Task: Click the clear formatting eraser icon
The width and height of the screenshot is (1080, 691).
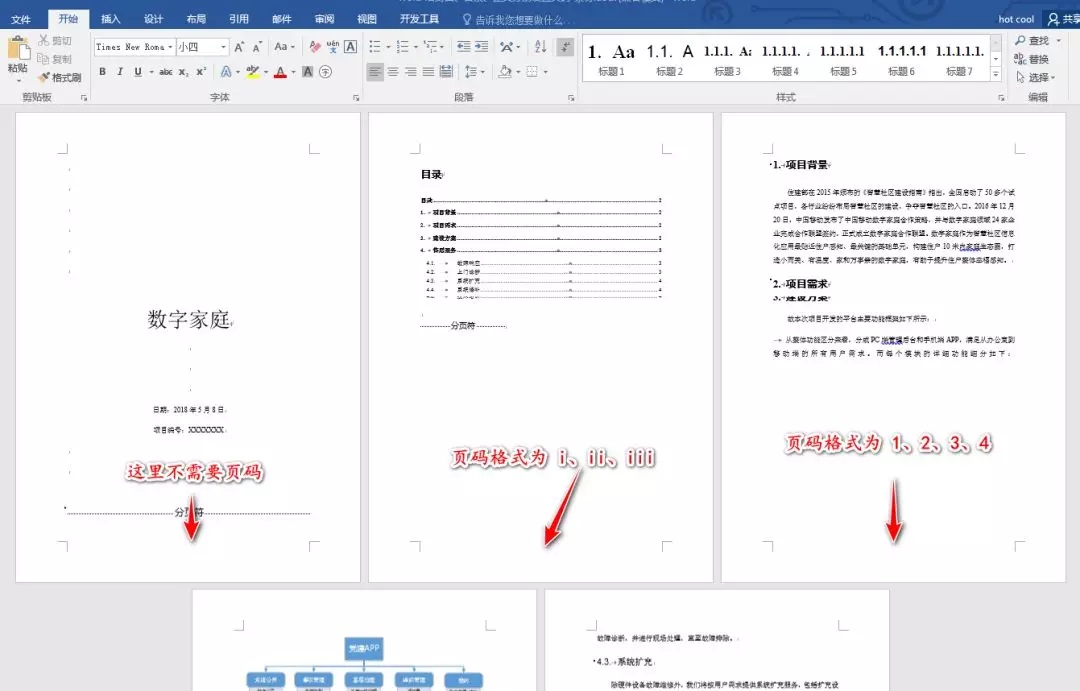Action: 315,47
